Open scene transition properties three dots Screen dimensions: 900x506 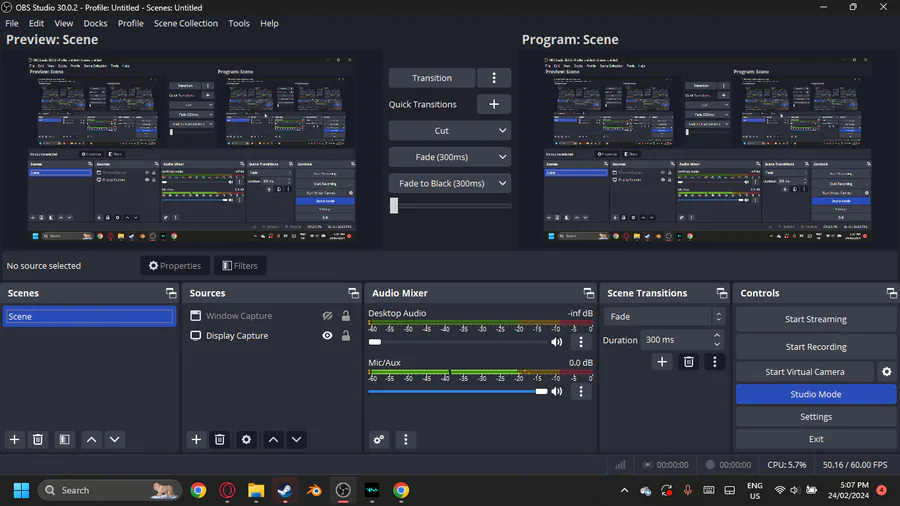coord(715,362)
